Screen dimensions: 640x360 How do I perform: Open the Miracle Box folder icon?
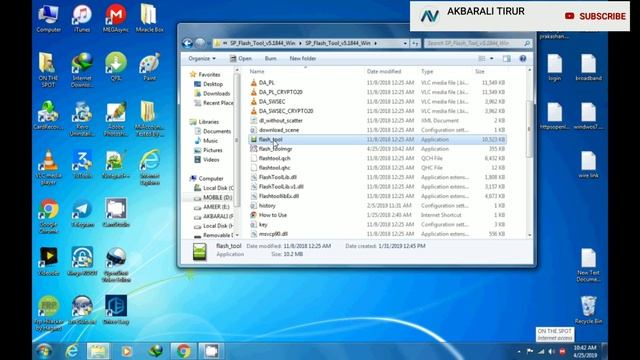tap(149, 18)
